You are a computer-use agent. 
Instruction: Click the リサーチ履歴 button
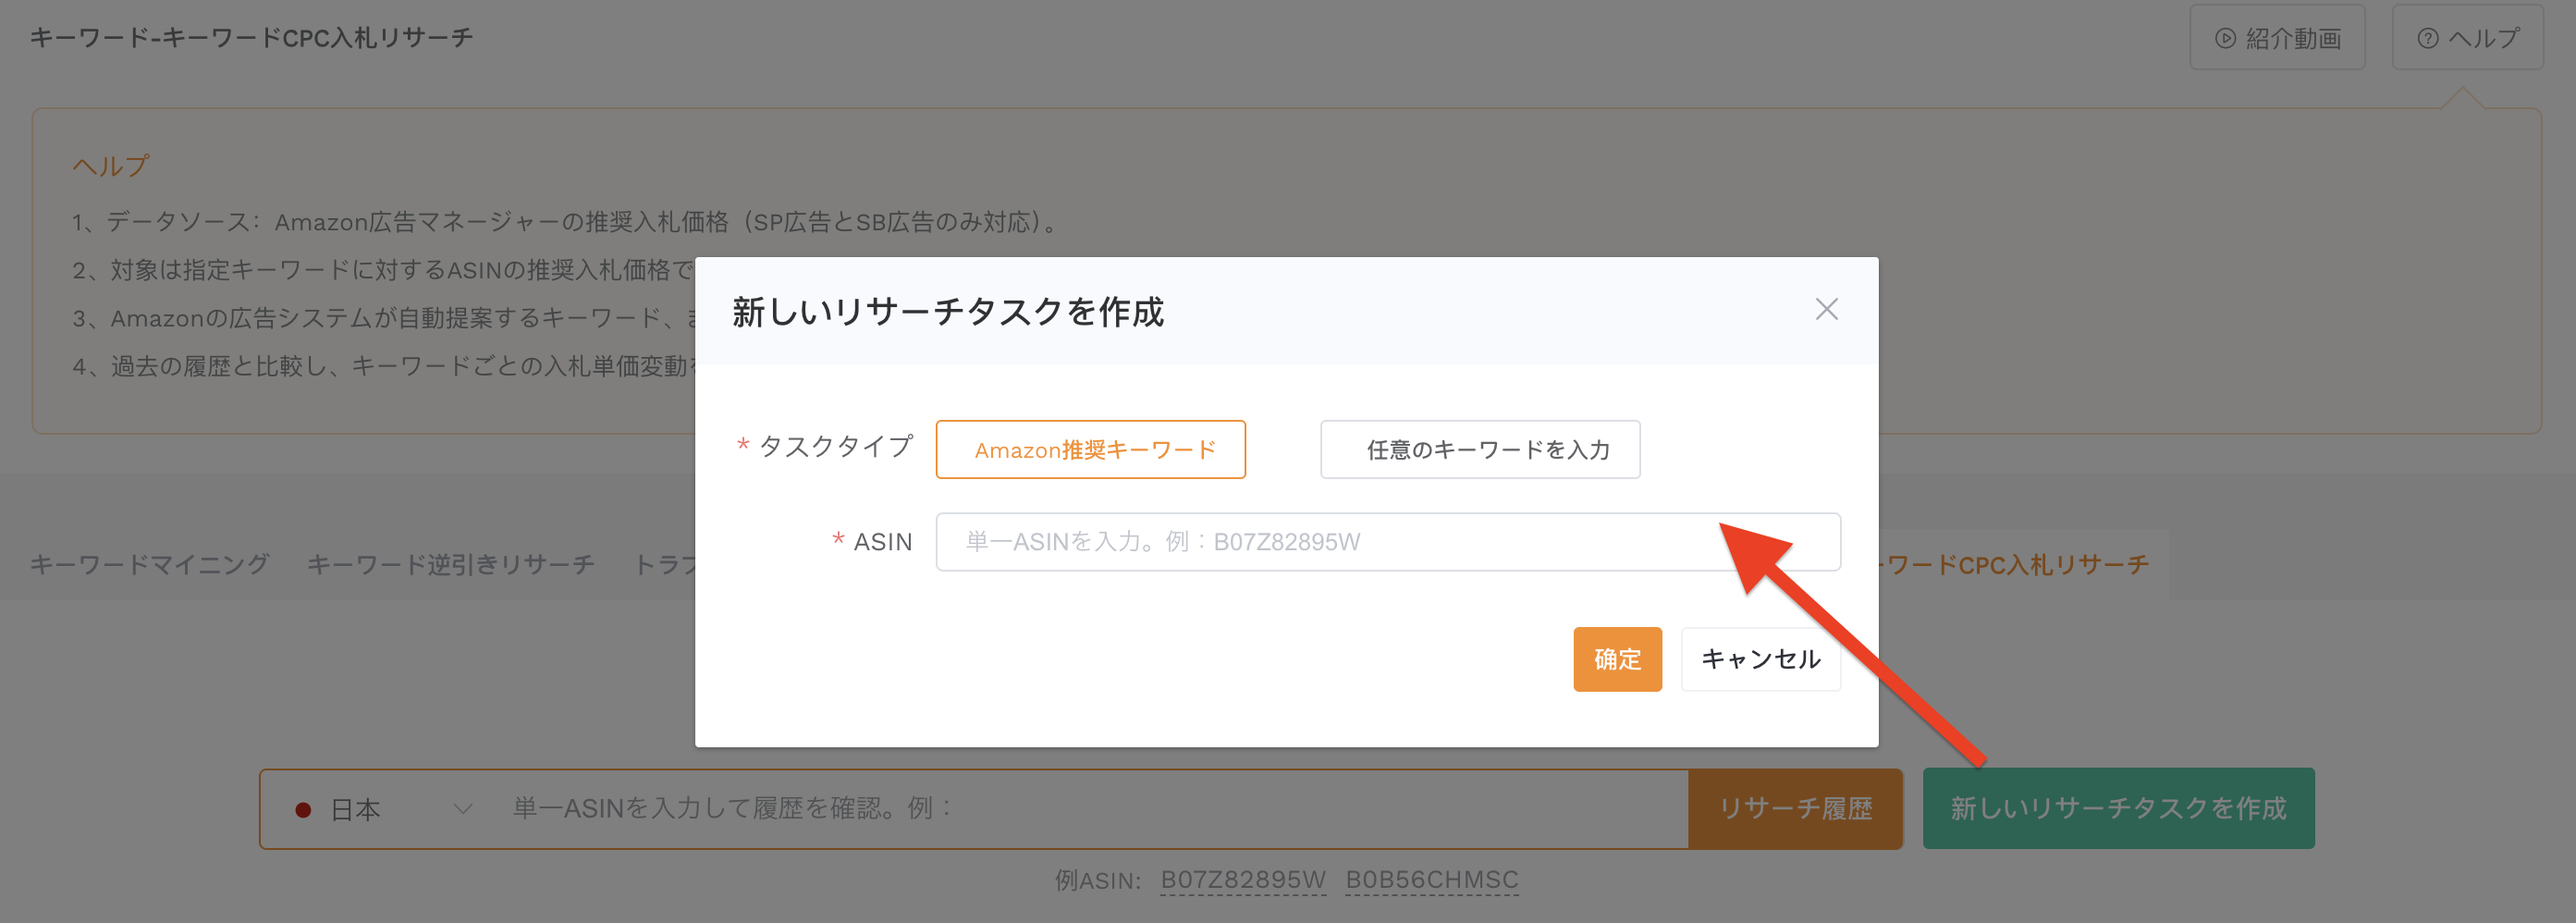click(1795, 809)
